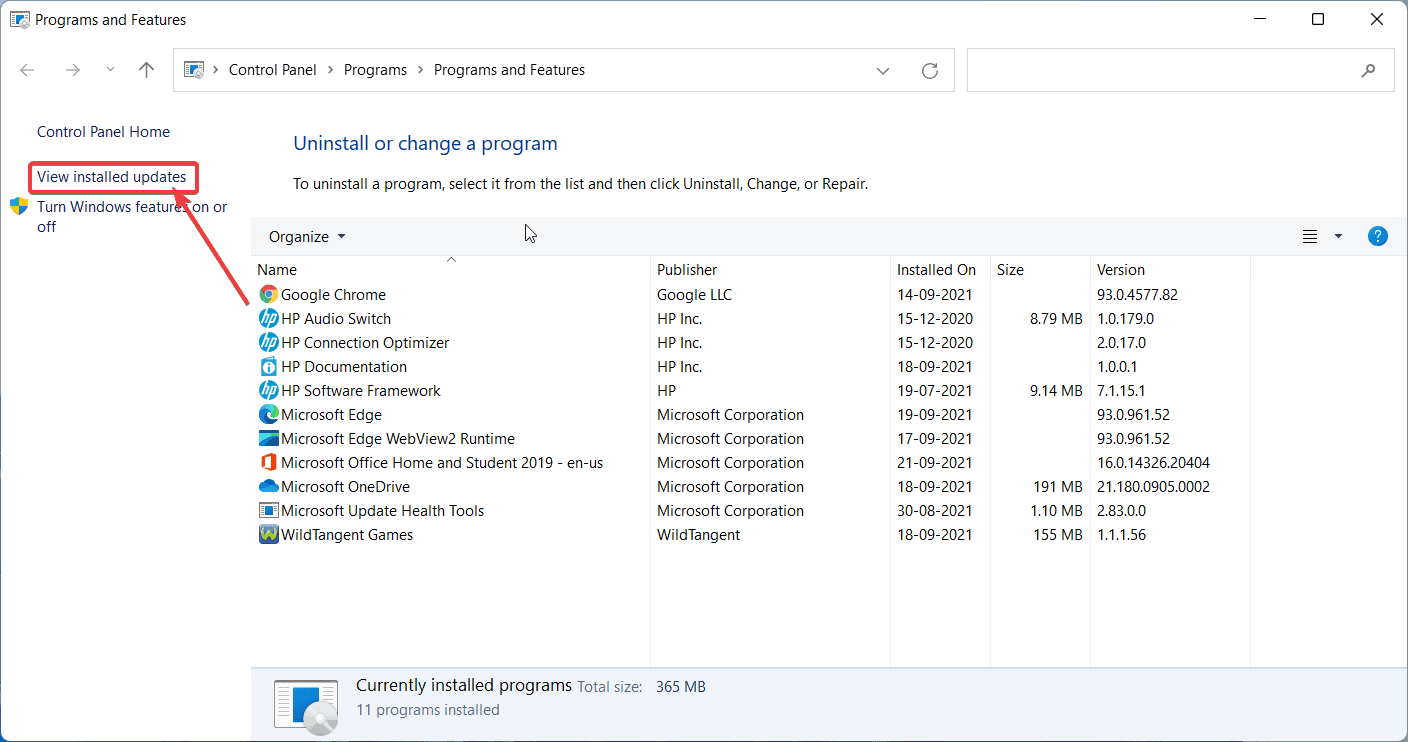Screen dimensions: 1408x742
Task: Click the Microsoft Update Health Tools icon
Action: pos(268,510)
